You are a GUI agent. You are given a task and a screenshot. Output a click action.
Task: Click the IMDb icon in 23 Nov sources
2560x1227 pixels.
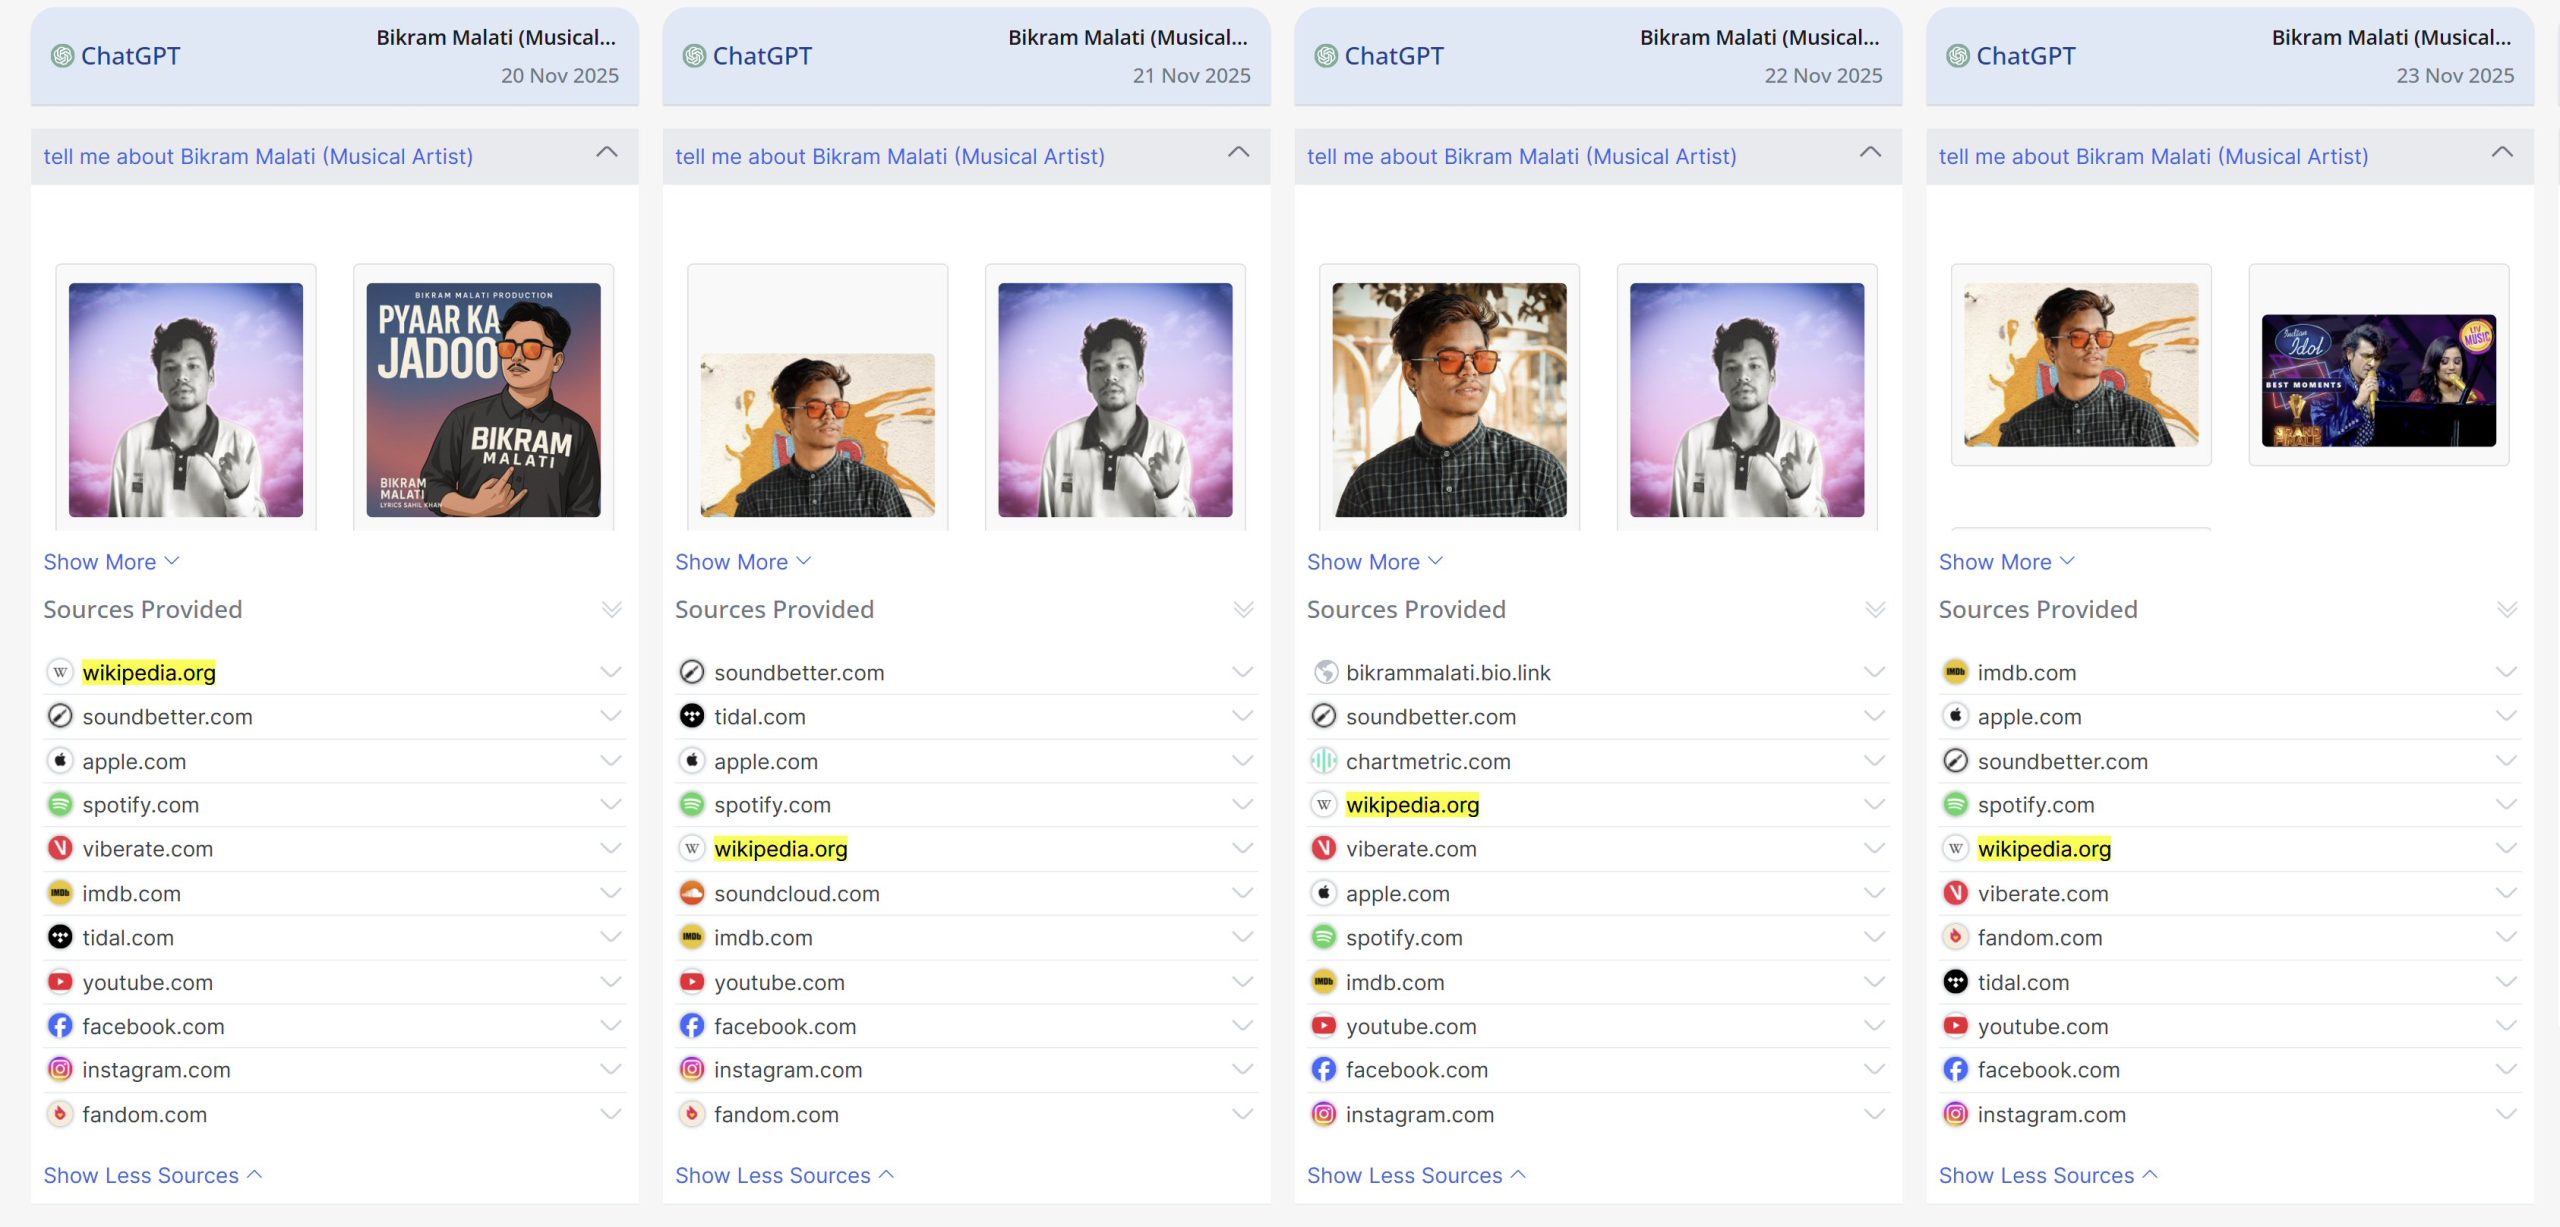pos(1955,673)
